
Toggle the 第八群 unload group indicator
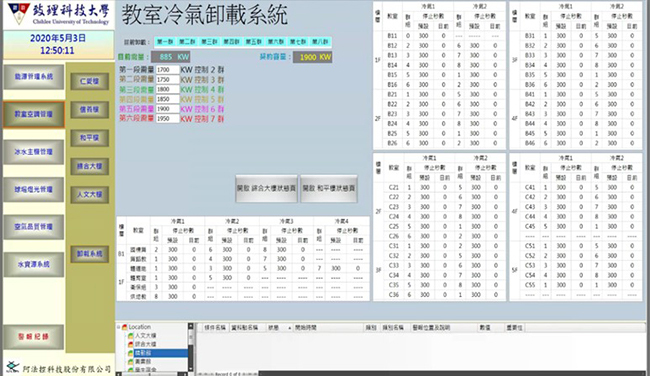coord(320,42)
